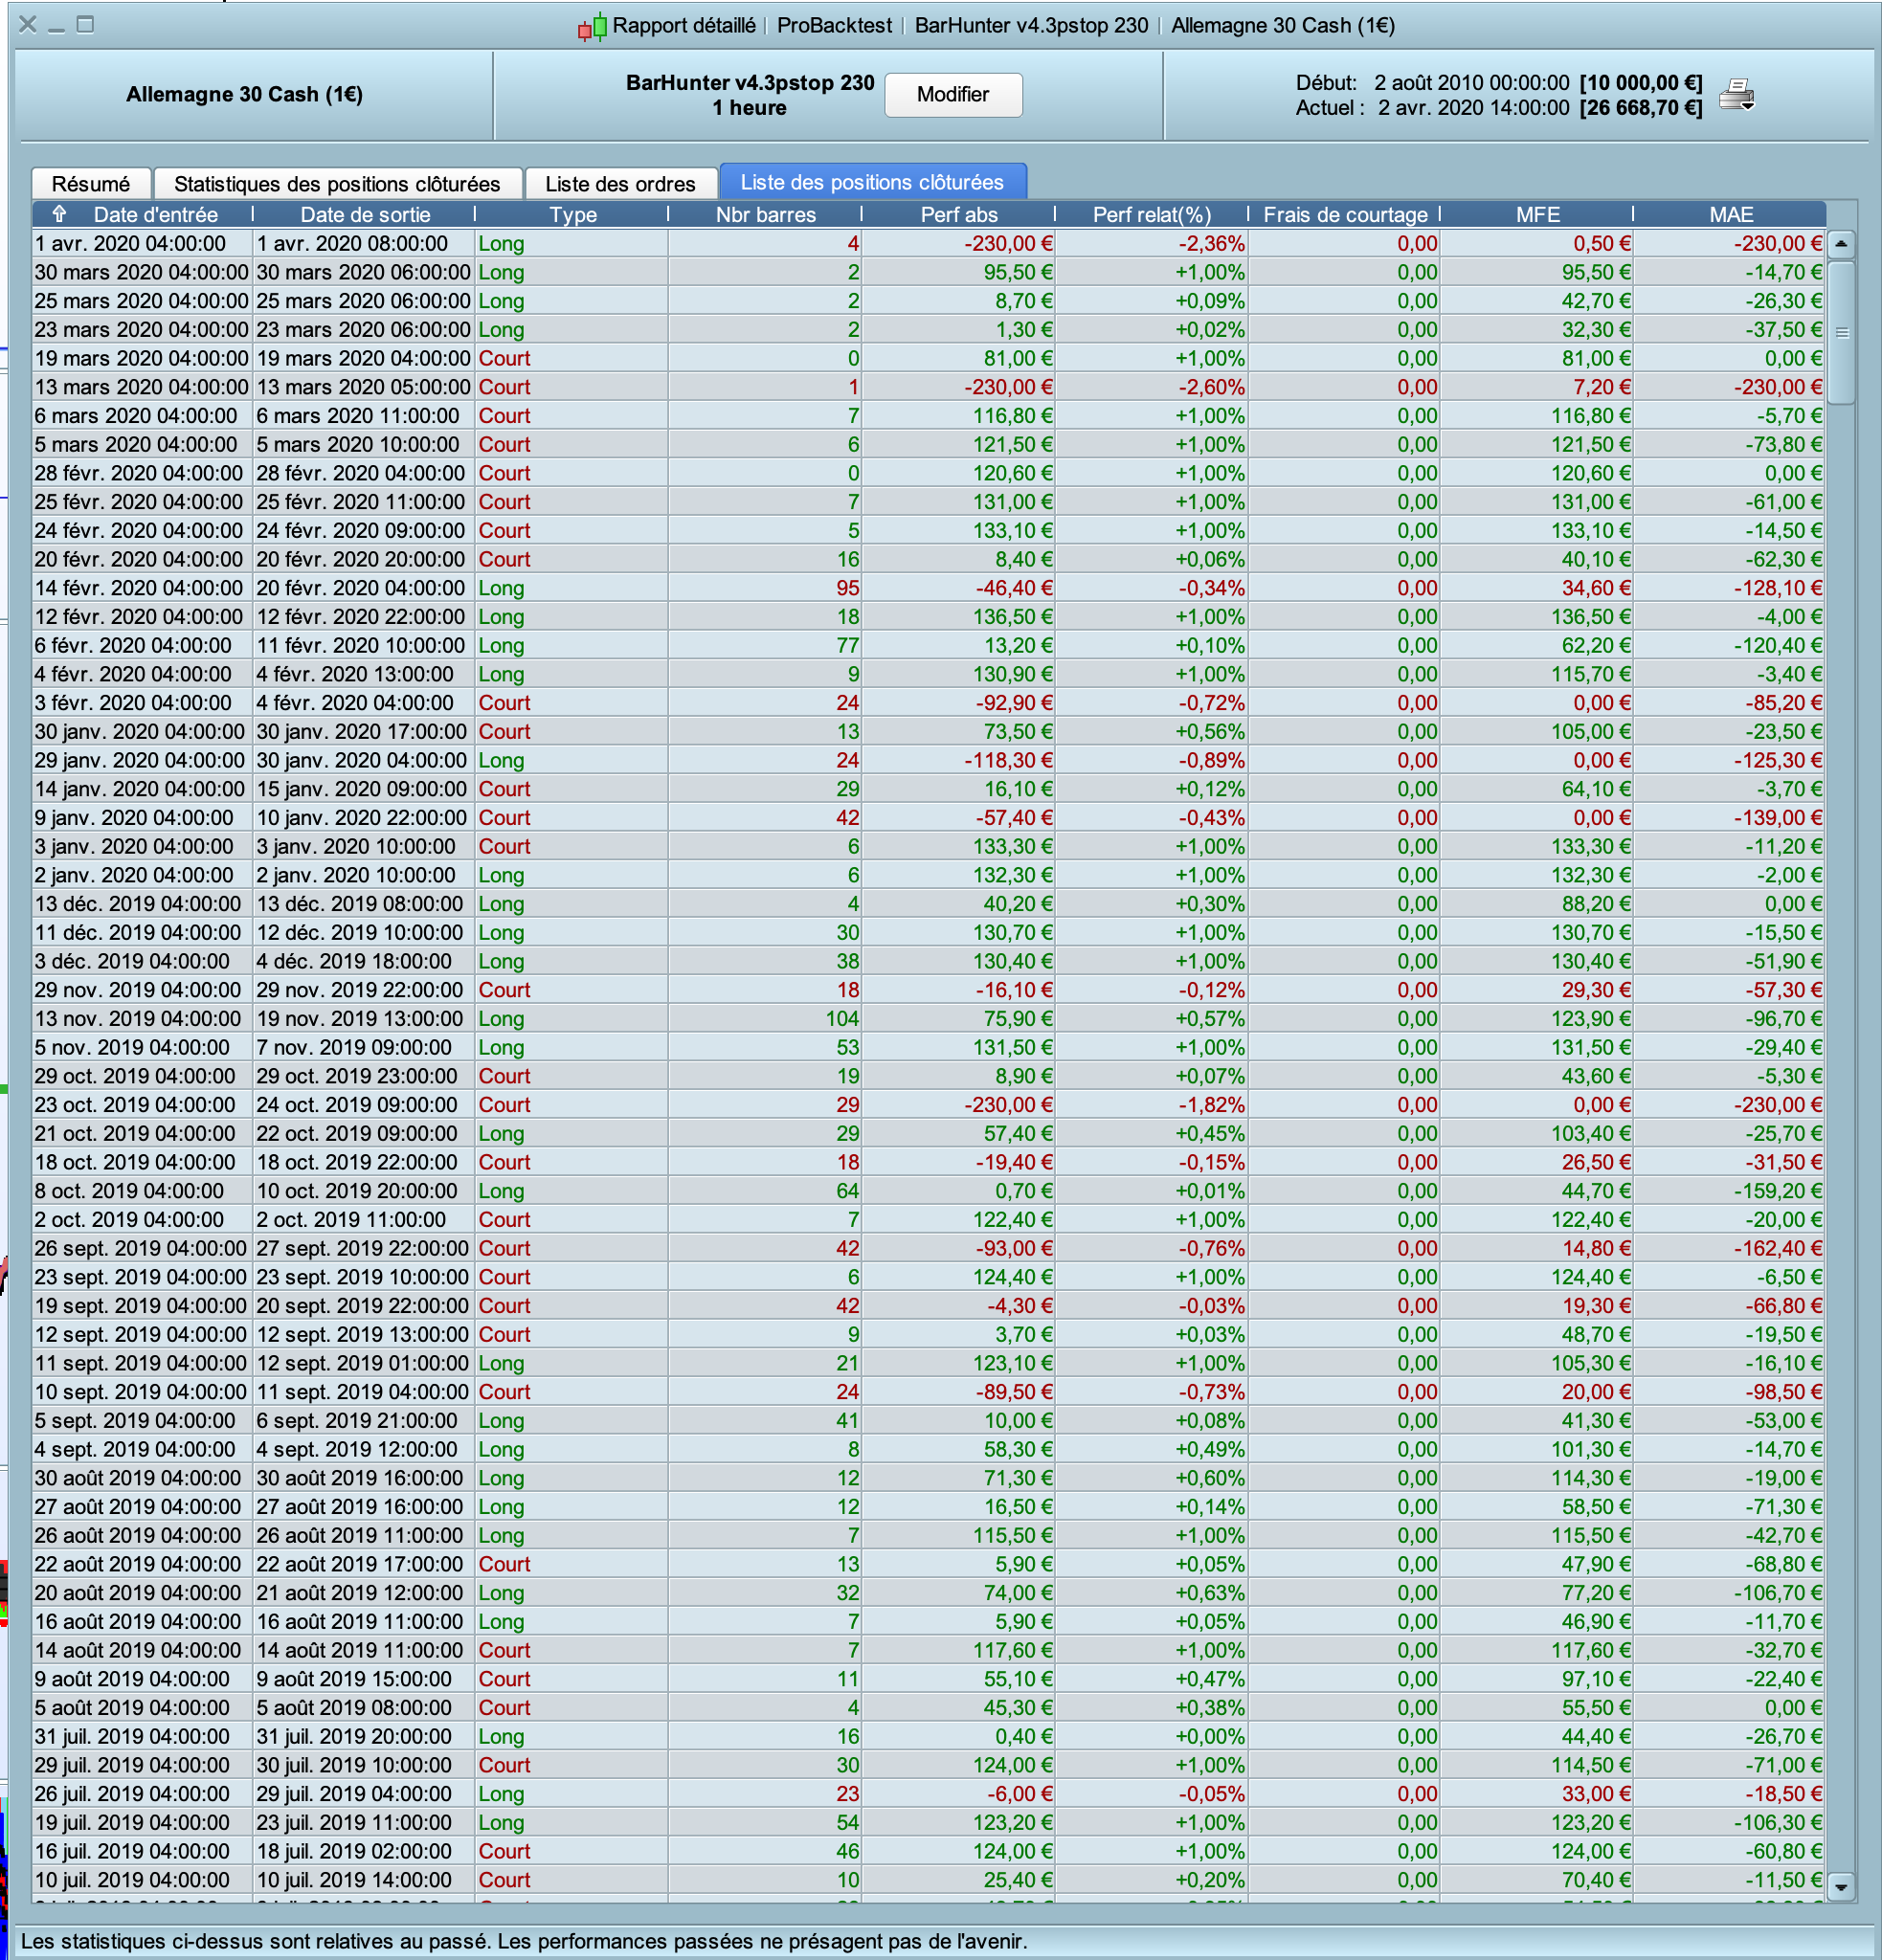Click the scrollbar up arrow
The image size is (1882, 1960).
tap(1840, 243)
